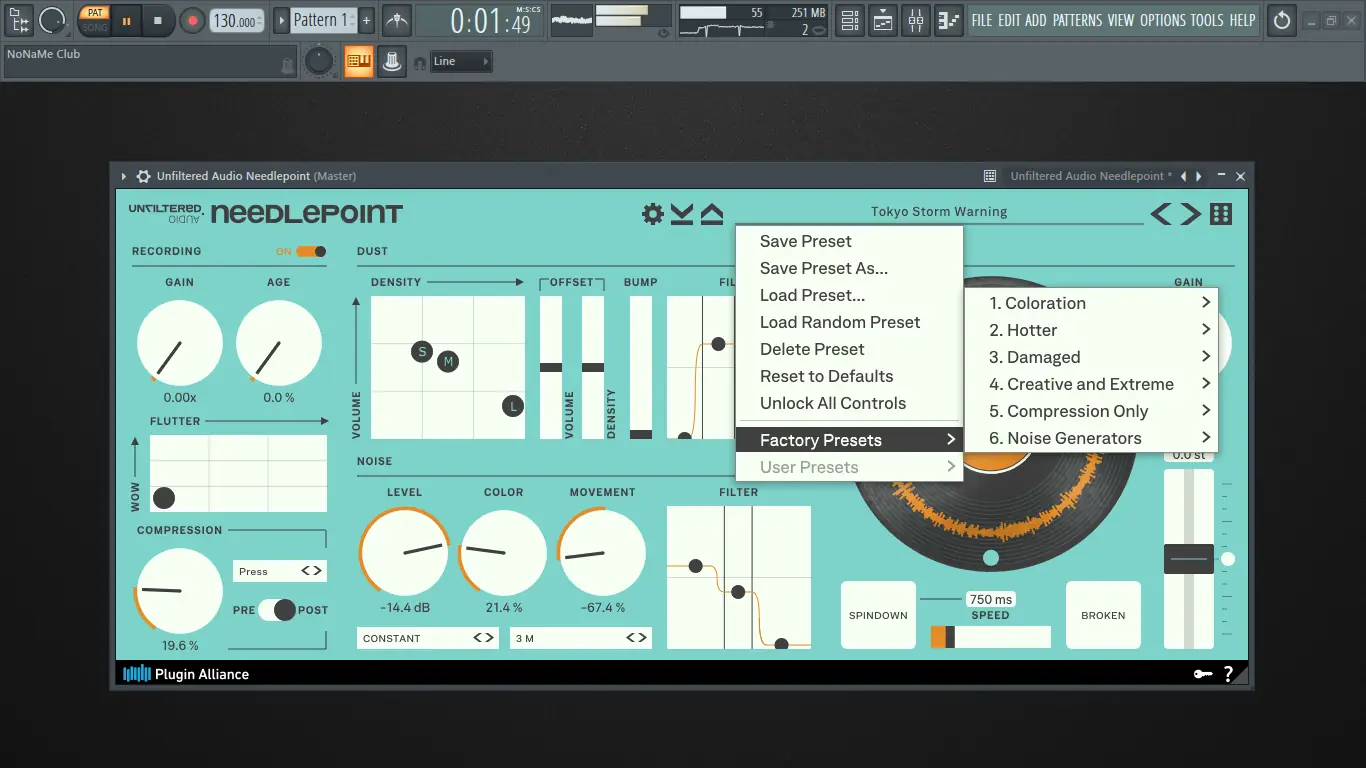
Task: Click the S marker in dust density grid
Action: click(422, 352)
